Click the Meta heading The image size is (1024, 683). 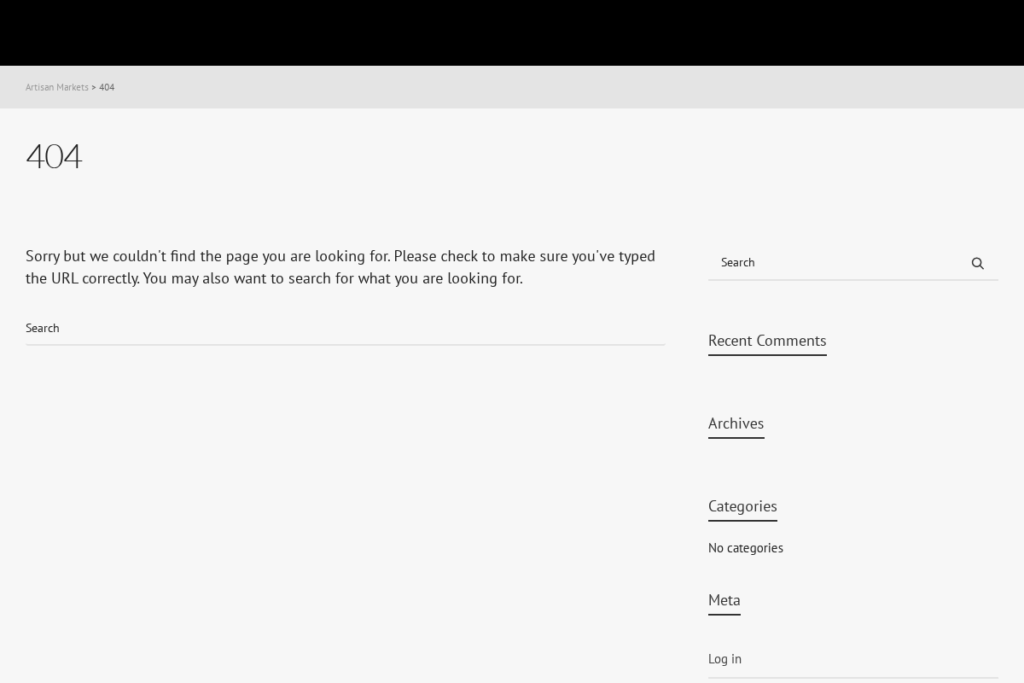[724, 600]
